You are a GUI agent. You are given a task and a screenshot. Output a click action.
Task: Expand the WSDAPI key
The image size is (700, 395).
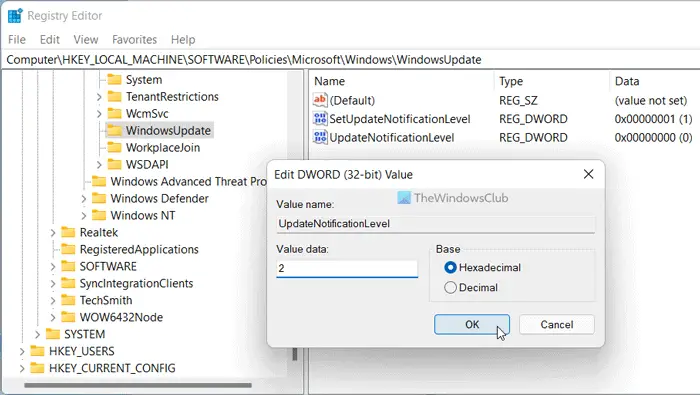click(99, 165)
